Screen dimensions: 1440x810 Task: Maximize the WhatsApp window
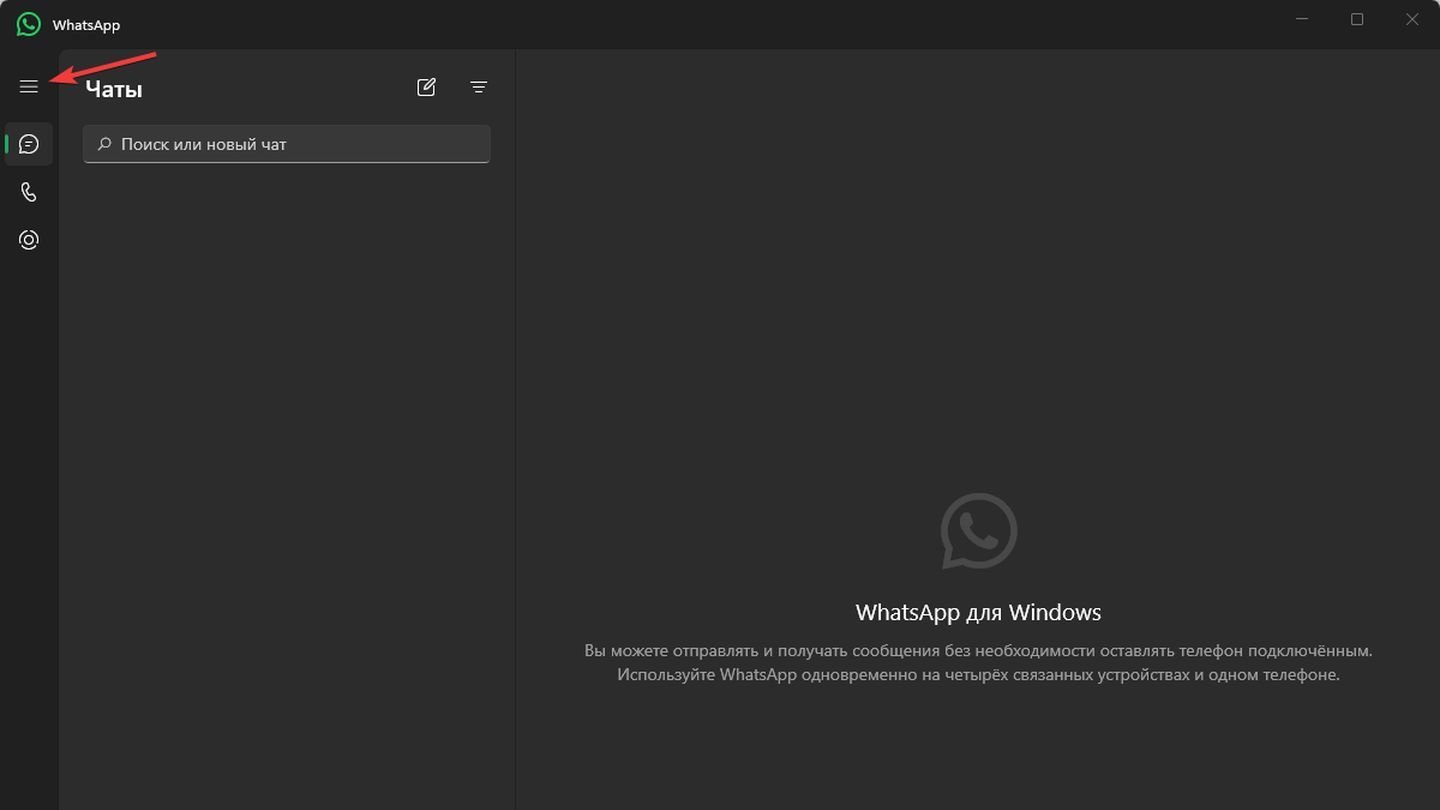tap(1357, 20)
